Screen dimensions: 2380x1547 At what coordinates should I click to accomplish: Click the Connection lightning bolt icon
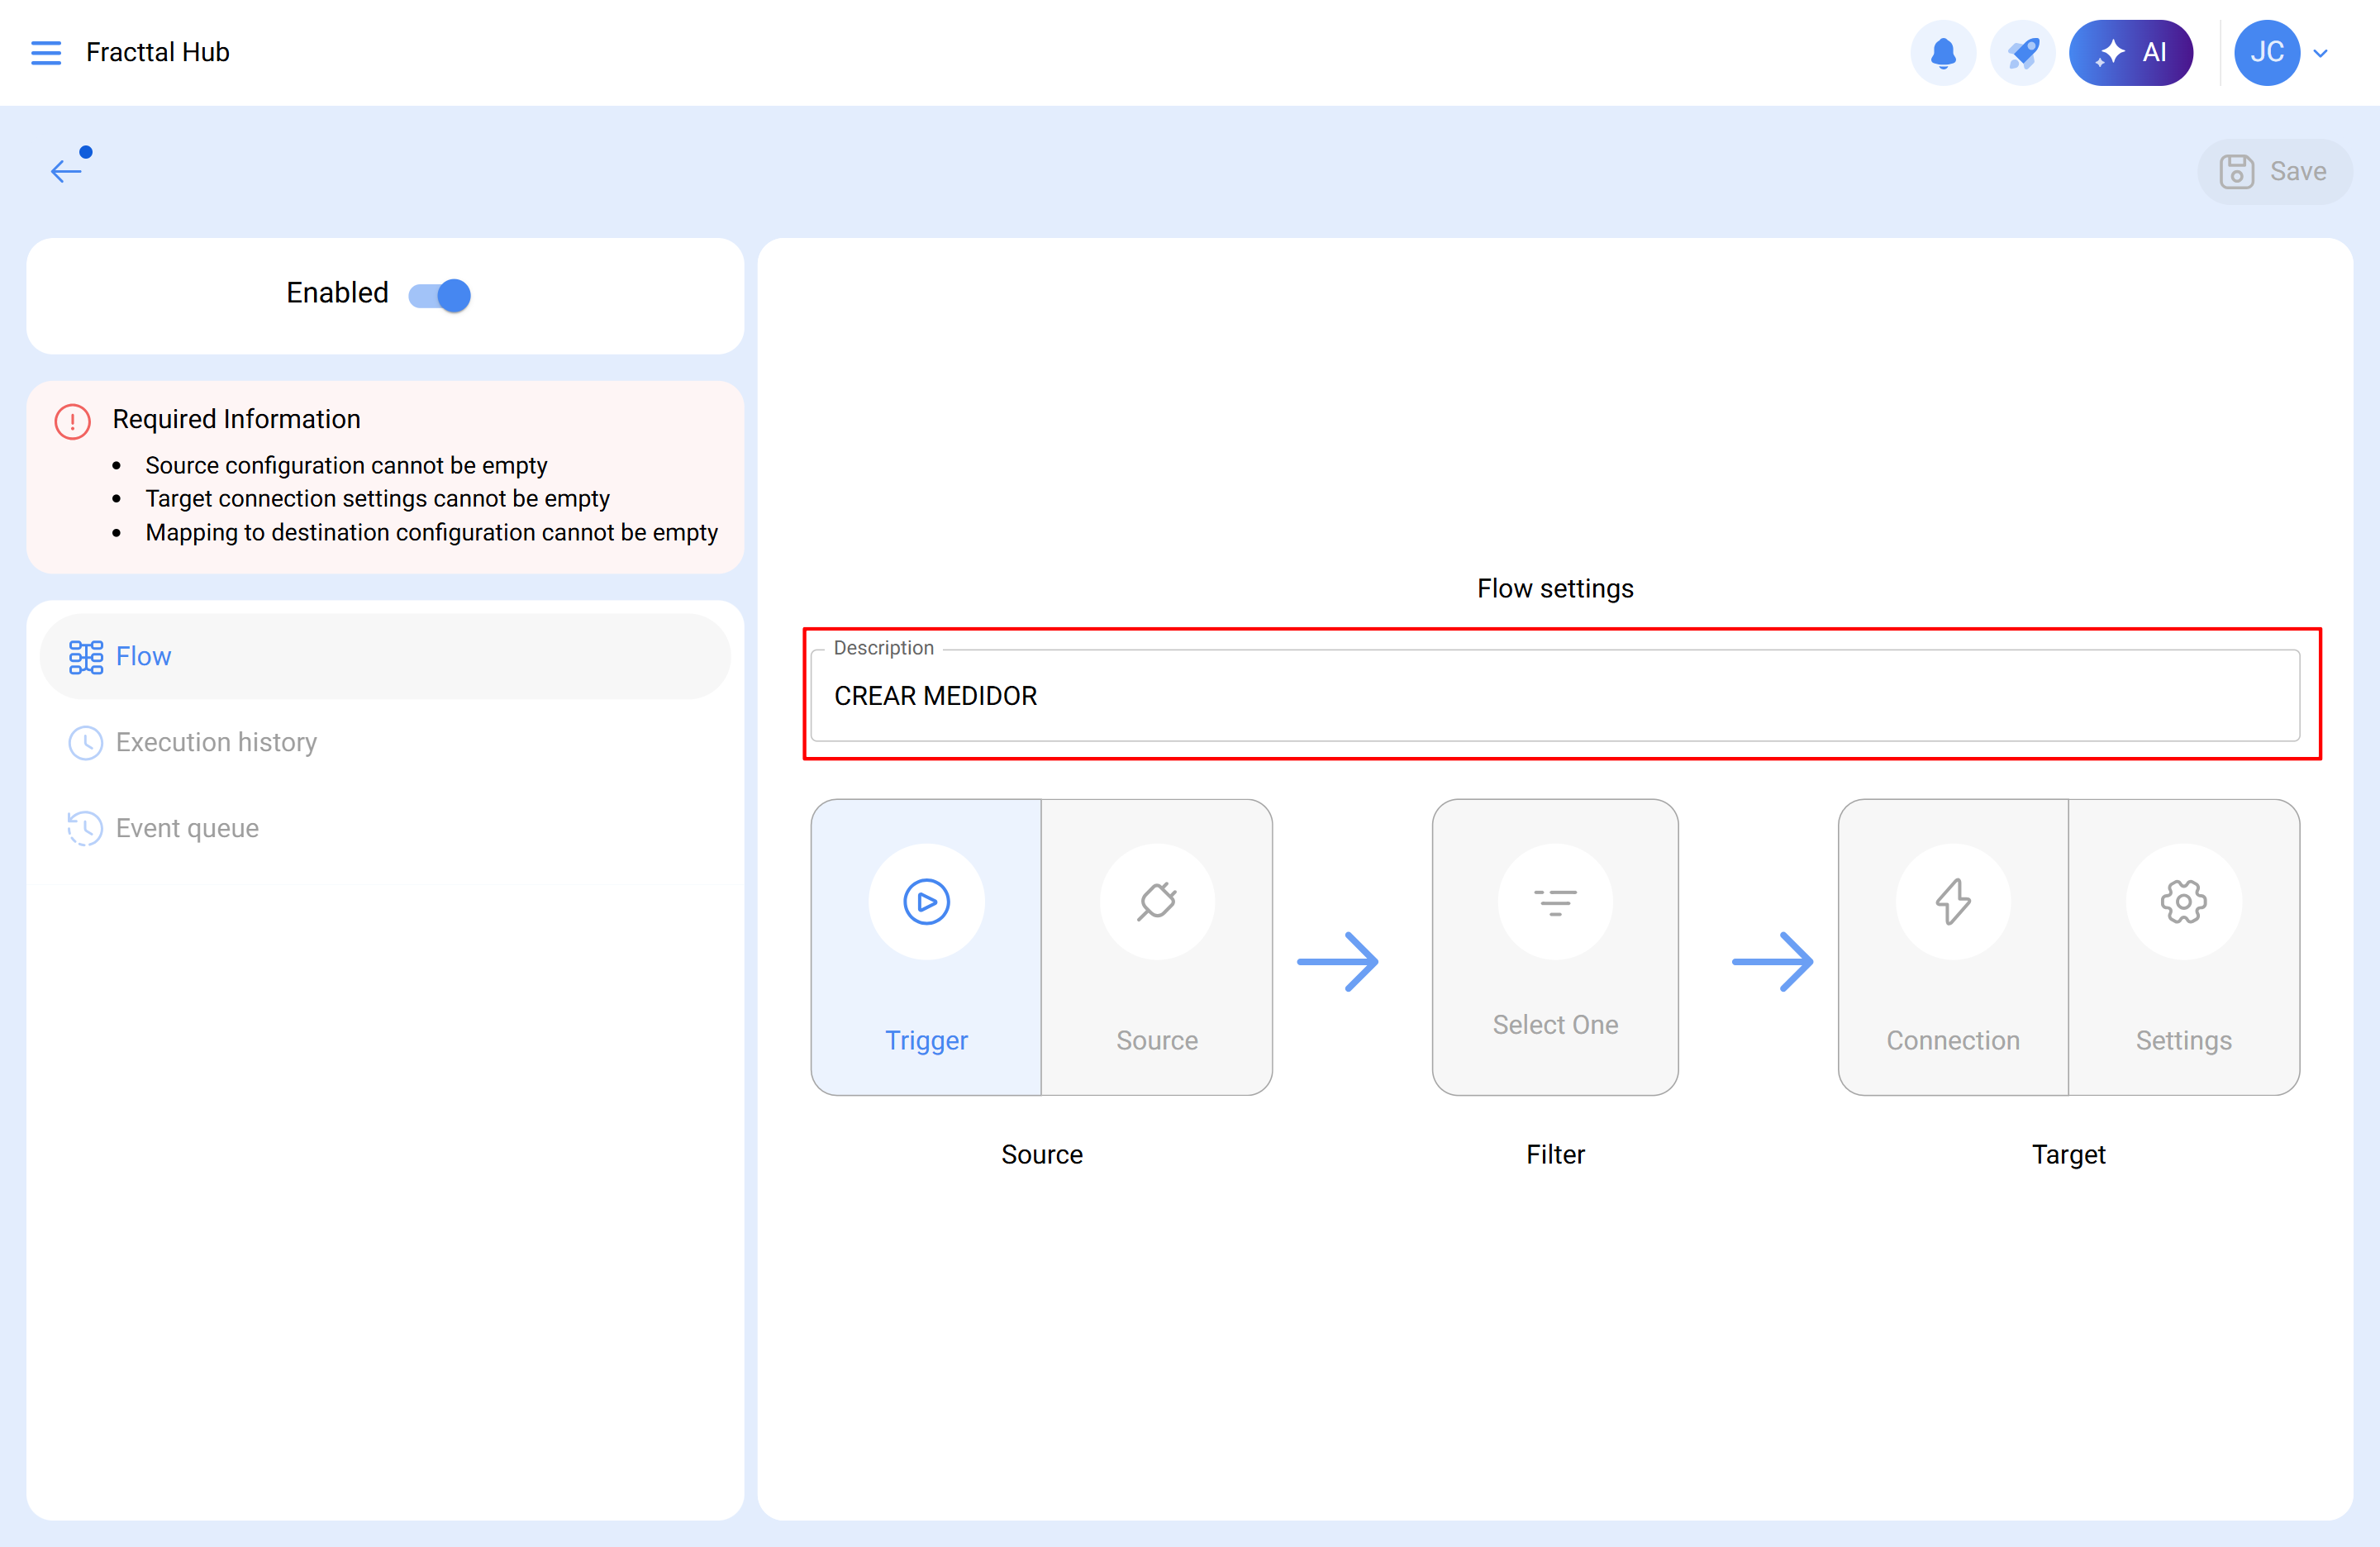pyautogui.click(x=1952, y=902)
